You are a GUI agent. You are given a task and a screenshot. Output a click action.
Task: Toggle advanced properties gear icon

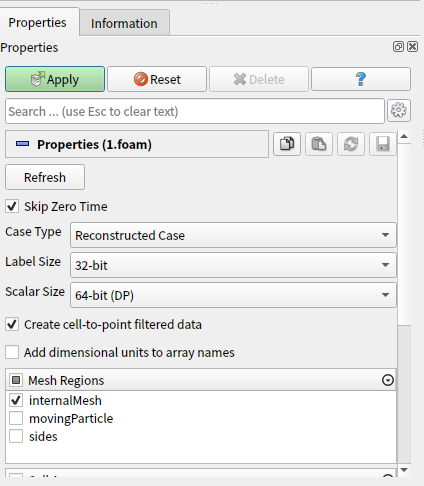click(399, 111)
